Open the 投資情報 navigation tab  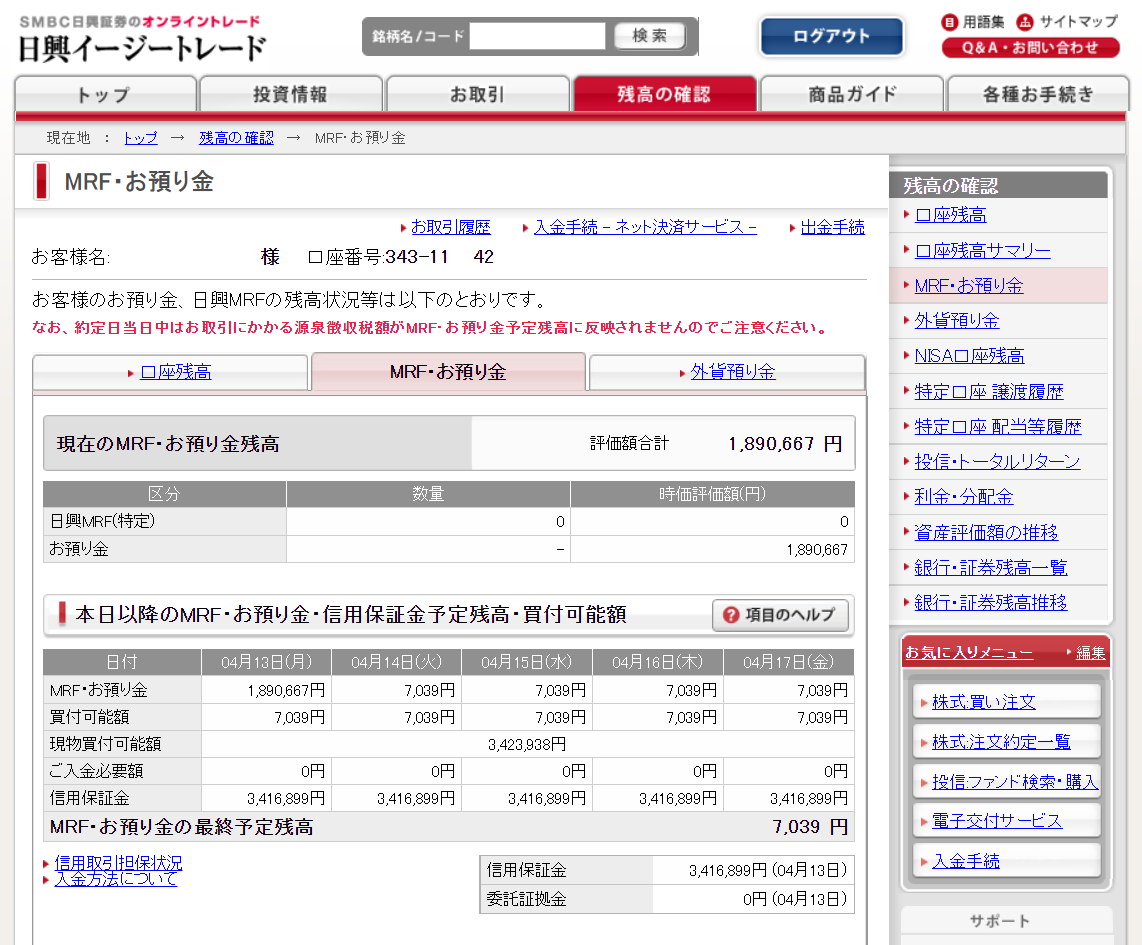(x=290, y=95)
